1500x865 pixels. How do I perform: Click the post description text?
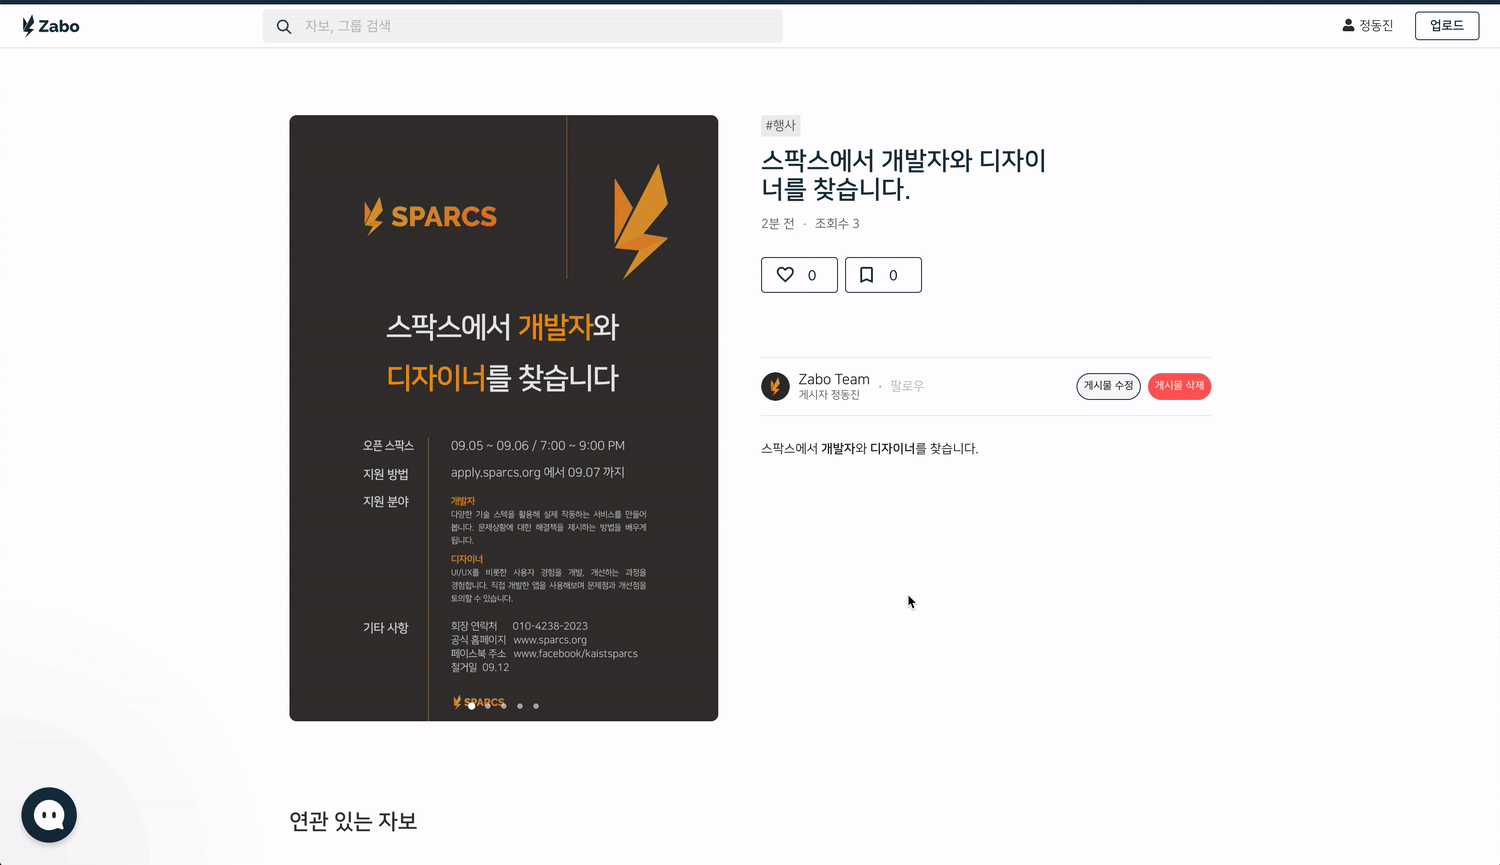click(870, 449)
